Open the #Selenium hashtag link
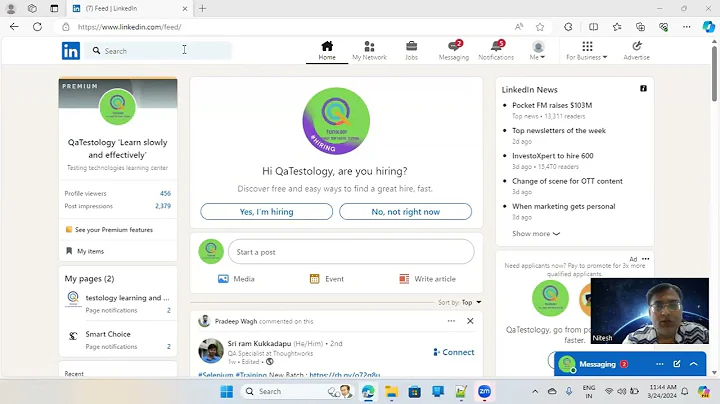 tap(215, 375)
